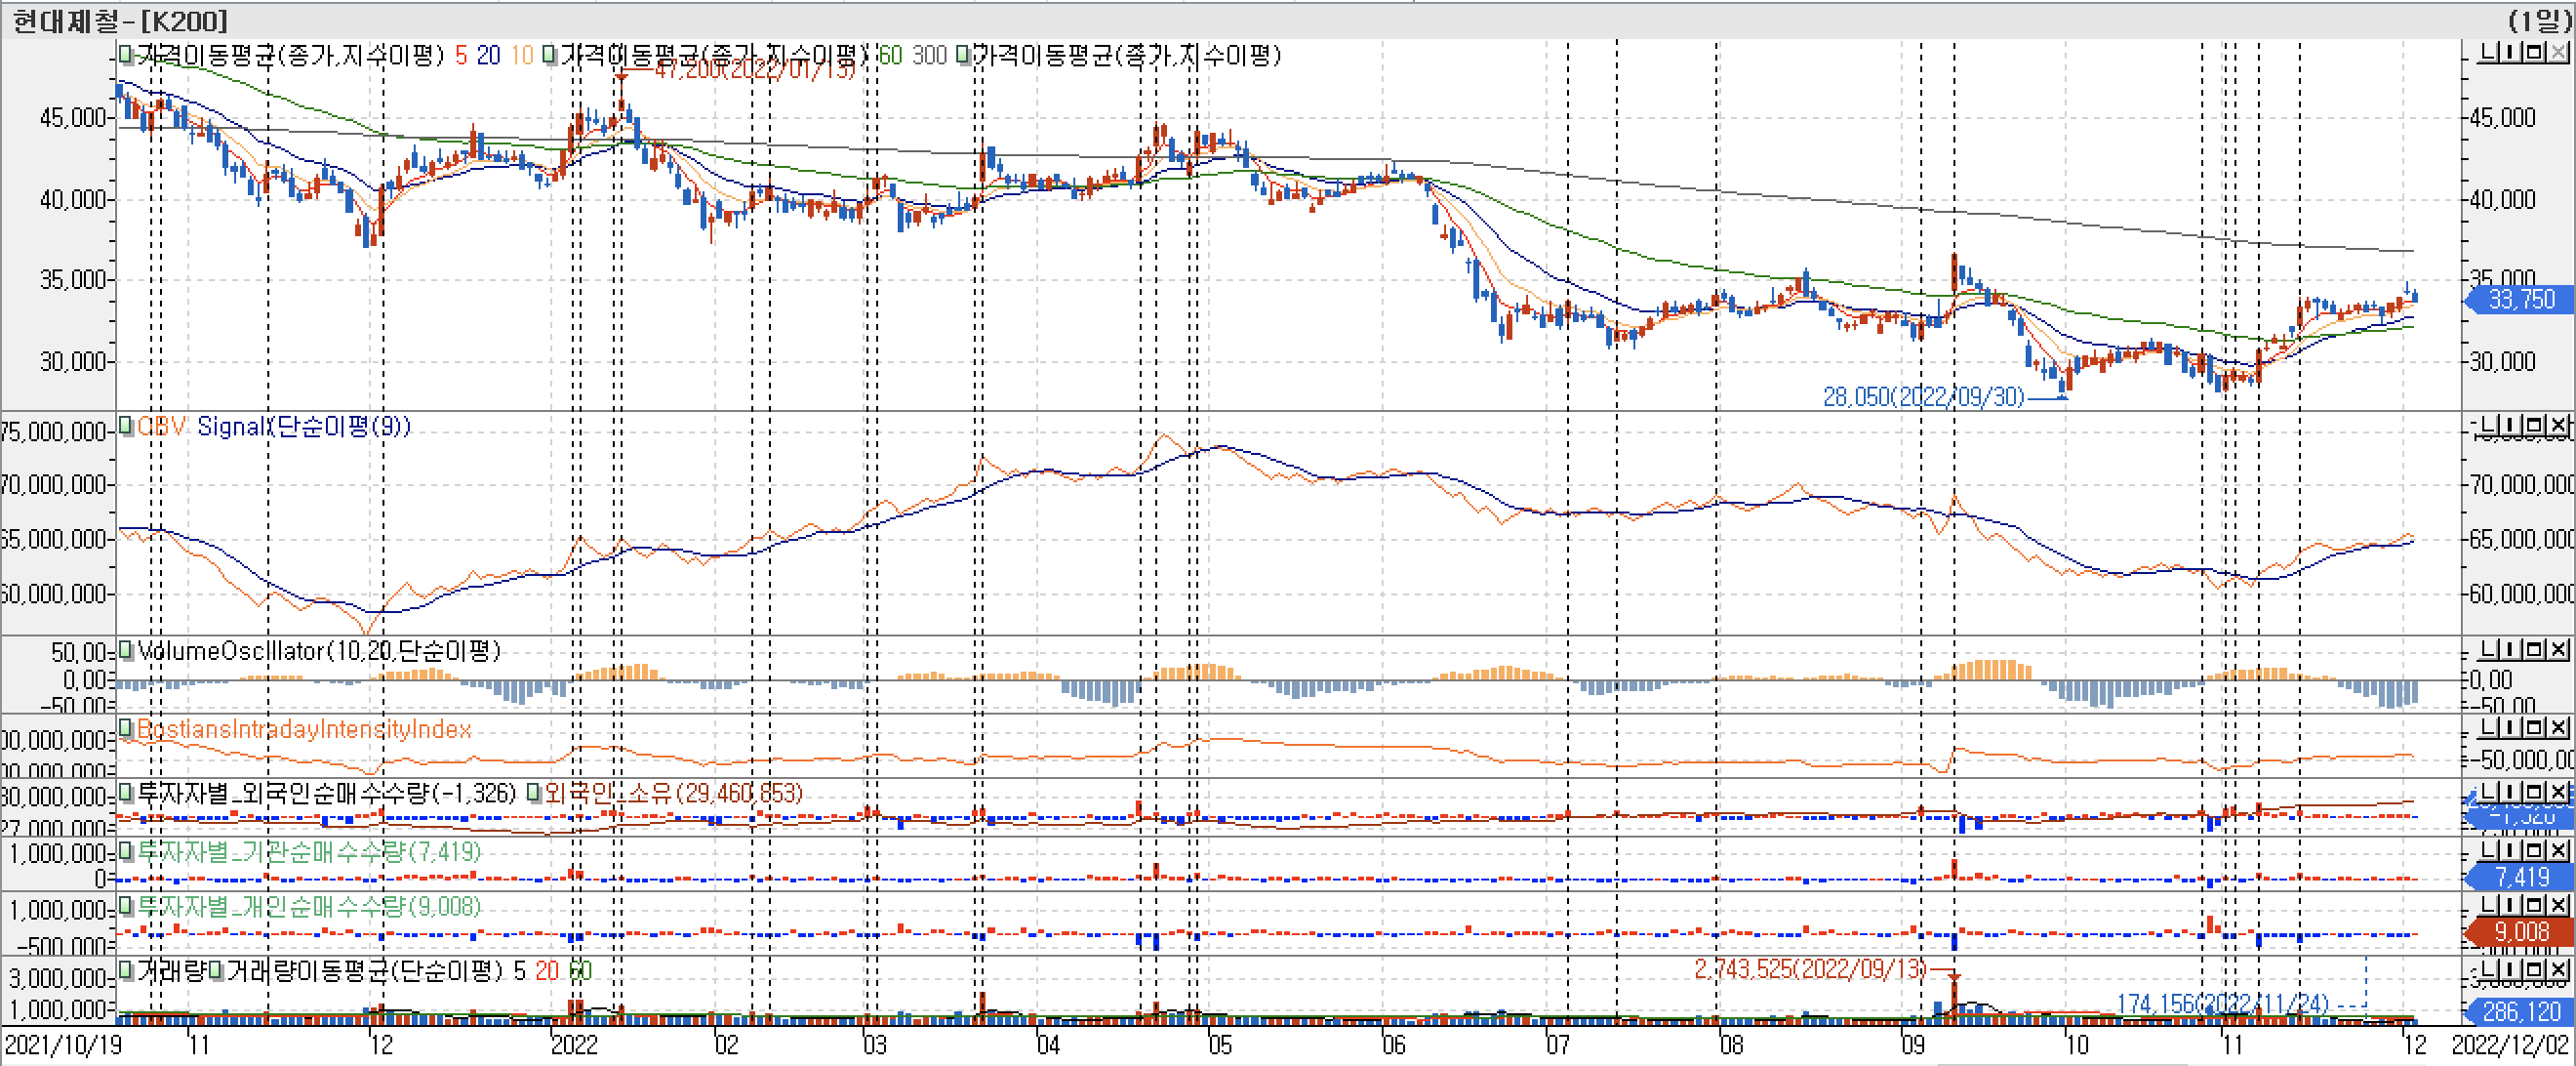This screenshot has width=2576, height=1066.
Task: Click the L-shaped button of the main price panel
Action: click(x=2490, y=52)
